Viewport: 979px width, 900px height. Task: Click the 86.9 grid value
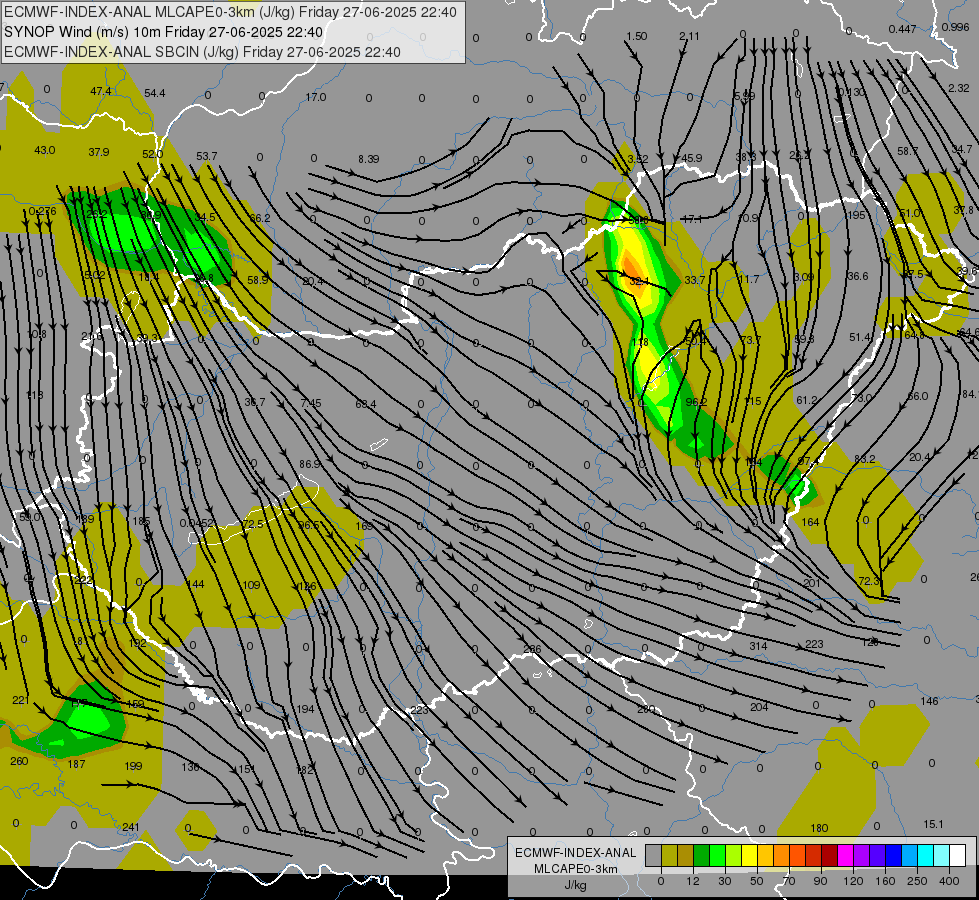pos(310,464)
